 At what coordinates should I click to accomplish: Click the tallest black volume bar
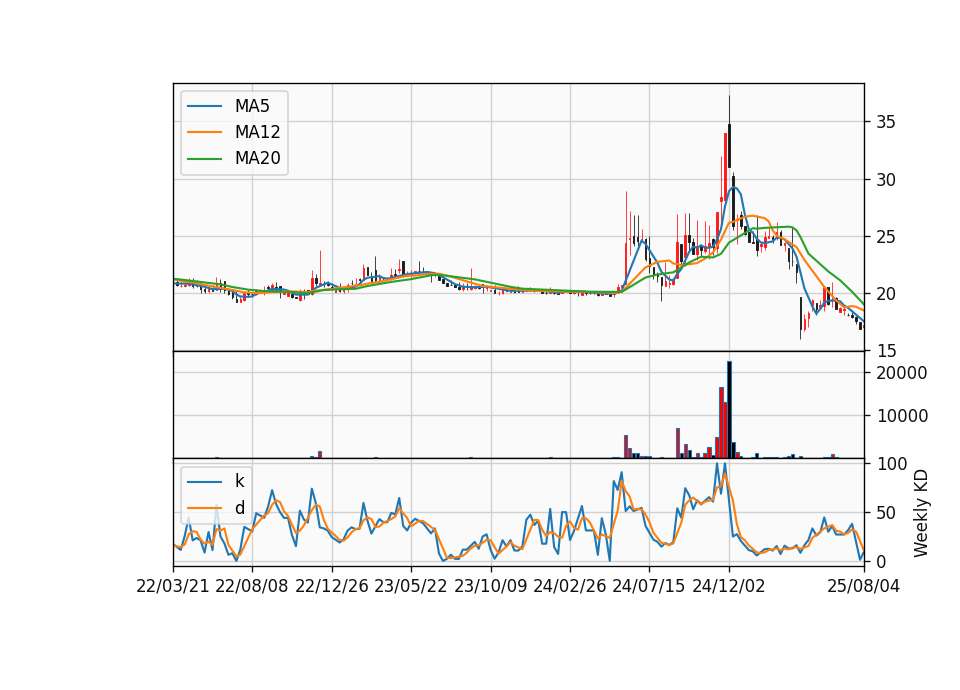click(x=729, y=410)
